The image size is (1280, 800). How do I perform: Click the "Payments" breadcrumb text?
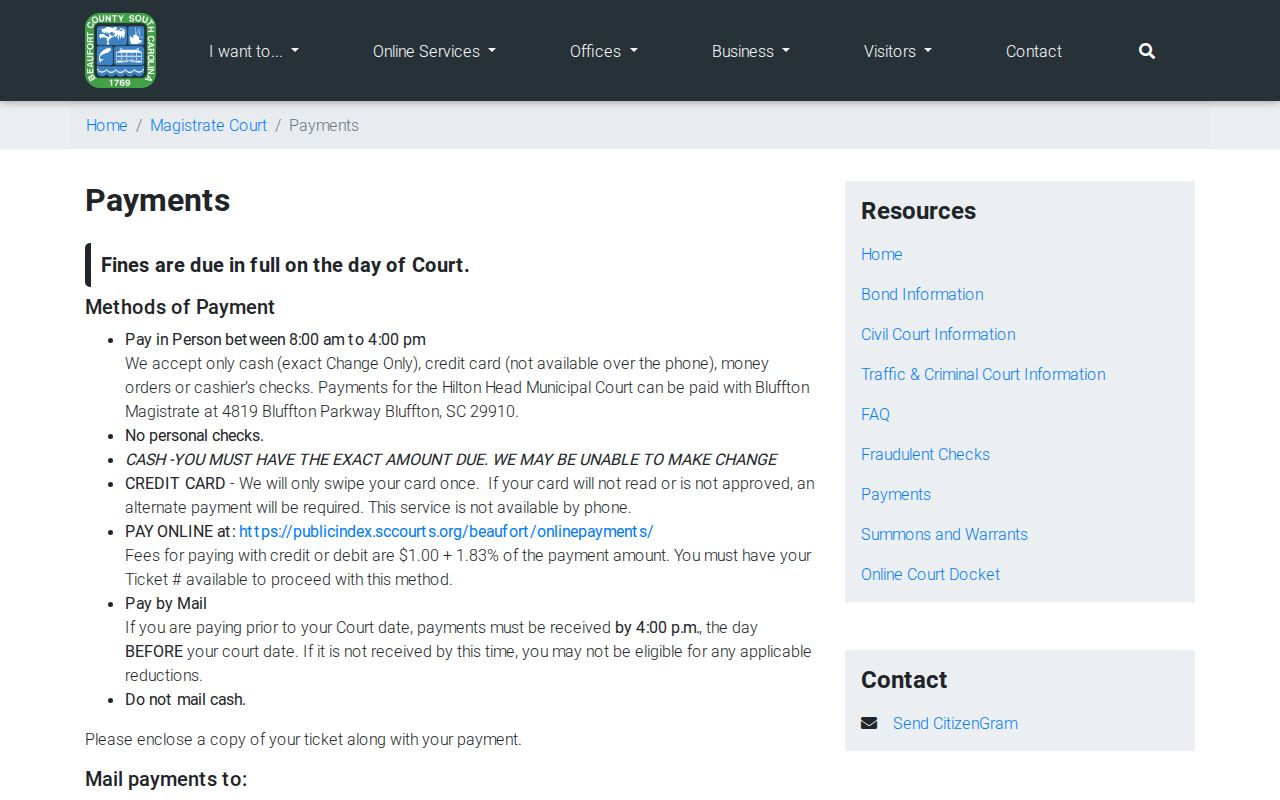pos(324,125)
